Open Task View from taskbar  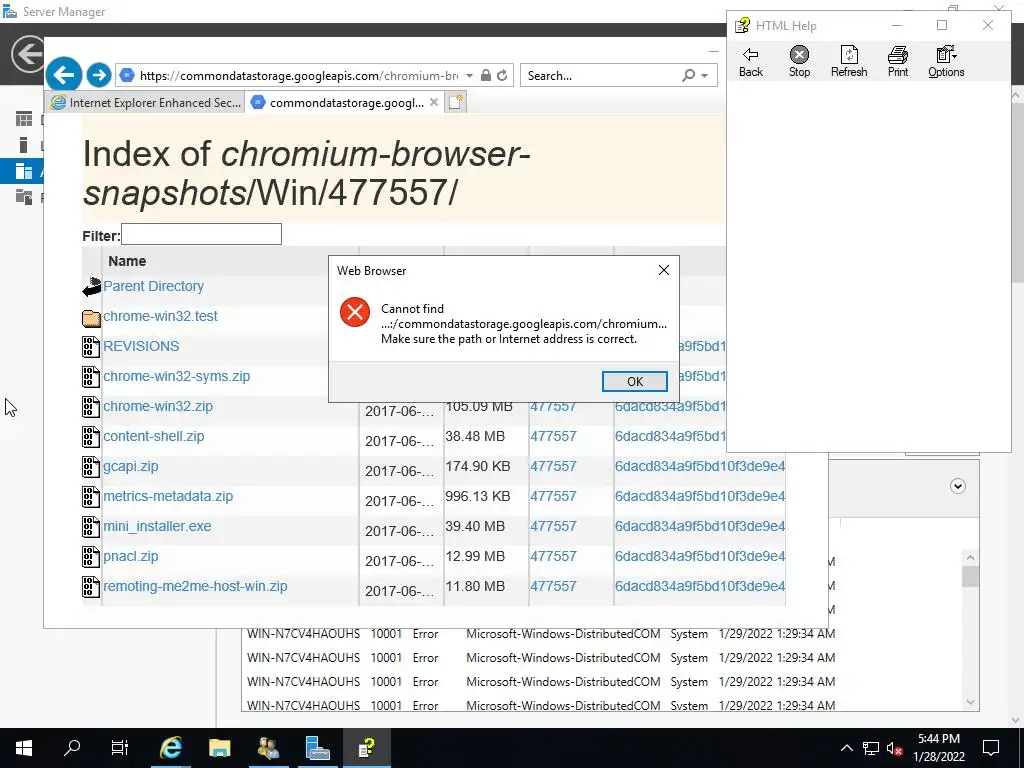(120, 748)
